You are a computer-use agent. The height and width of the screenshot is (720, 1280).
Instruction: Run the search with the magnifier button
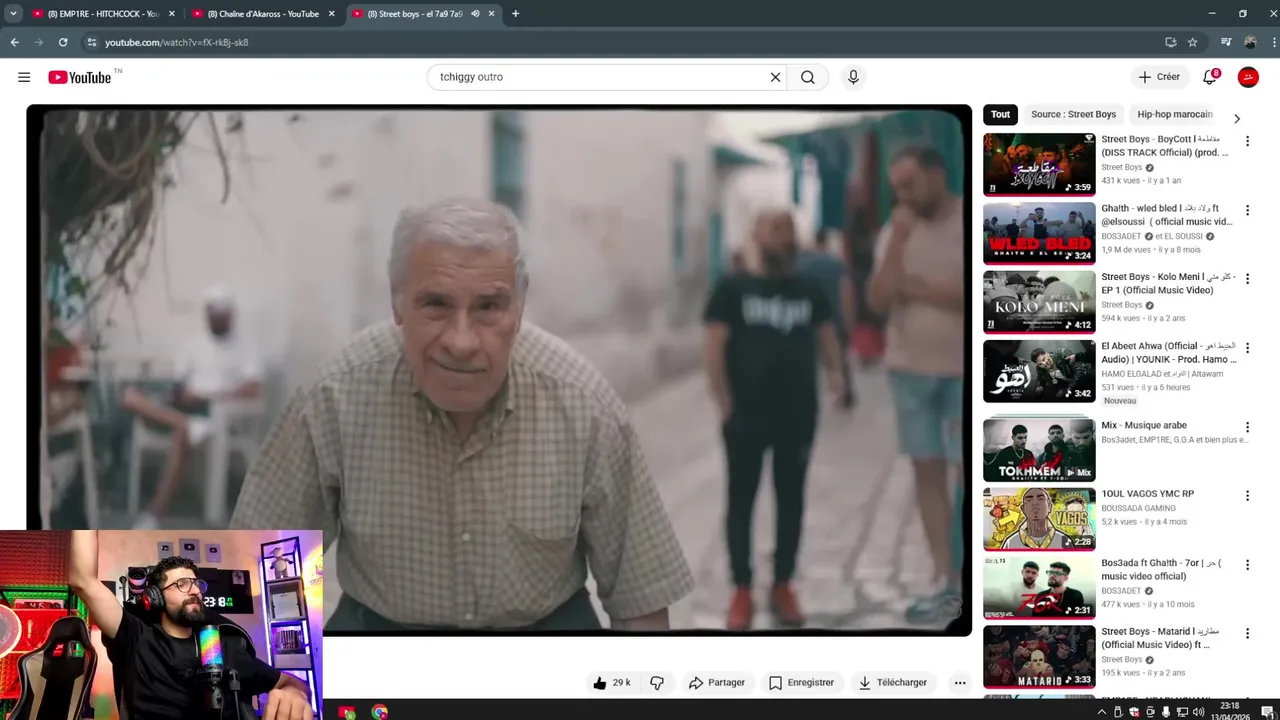(x=808, y=77)
